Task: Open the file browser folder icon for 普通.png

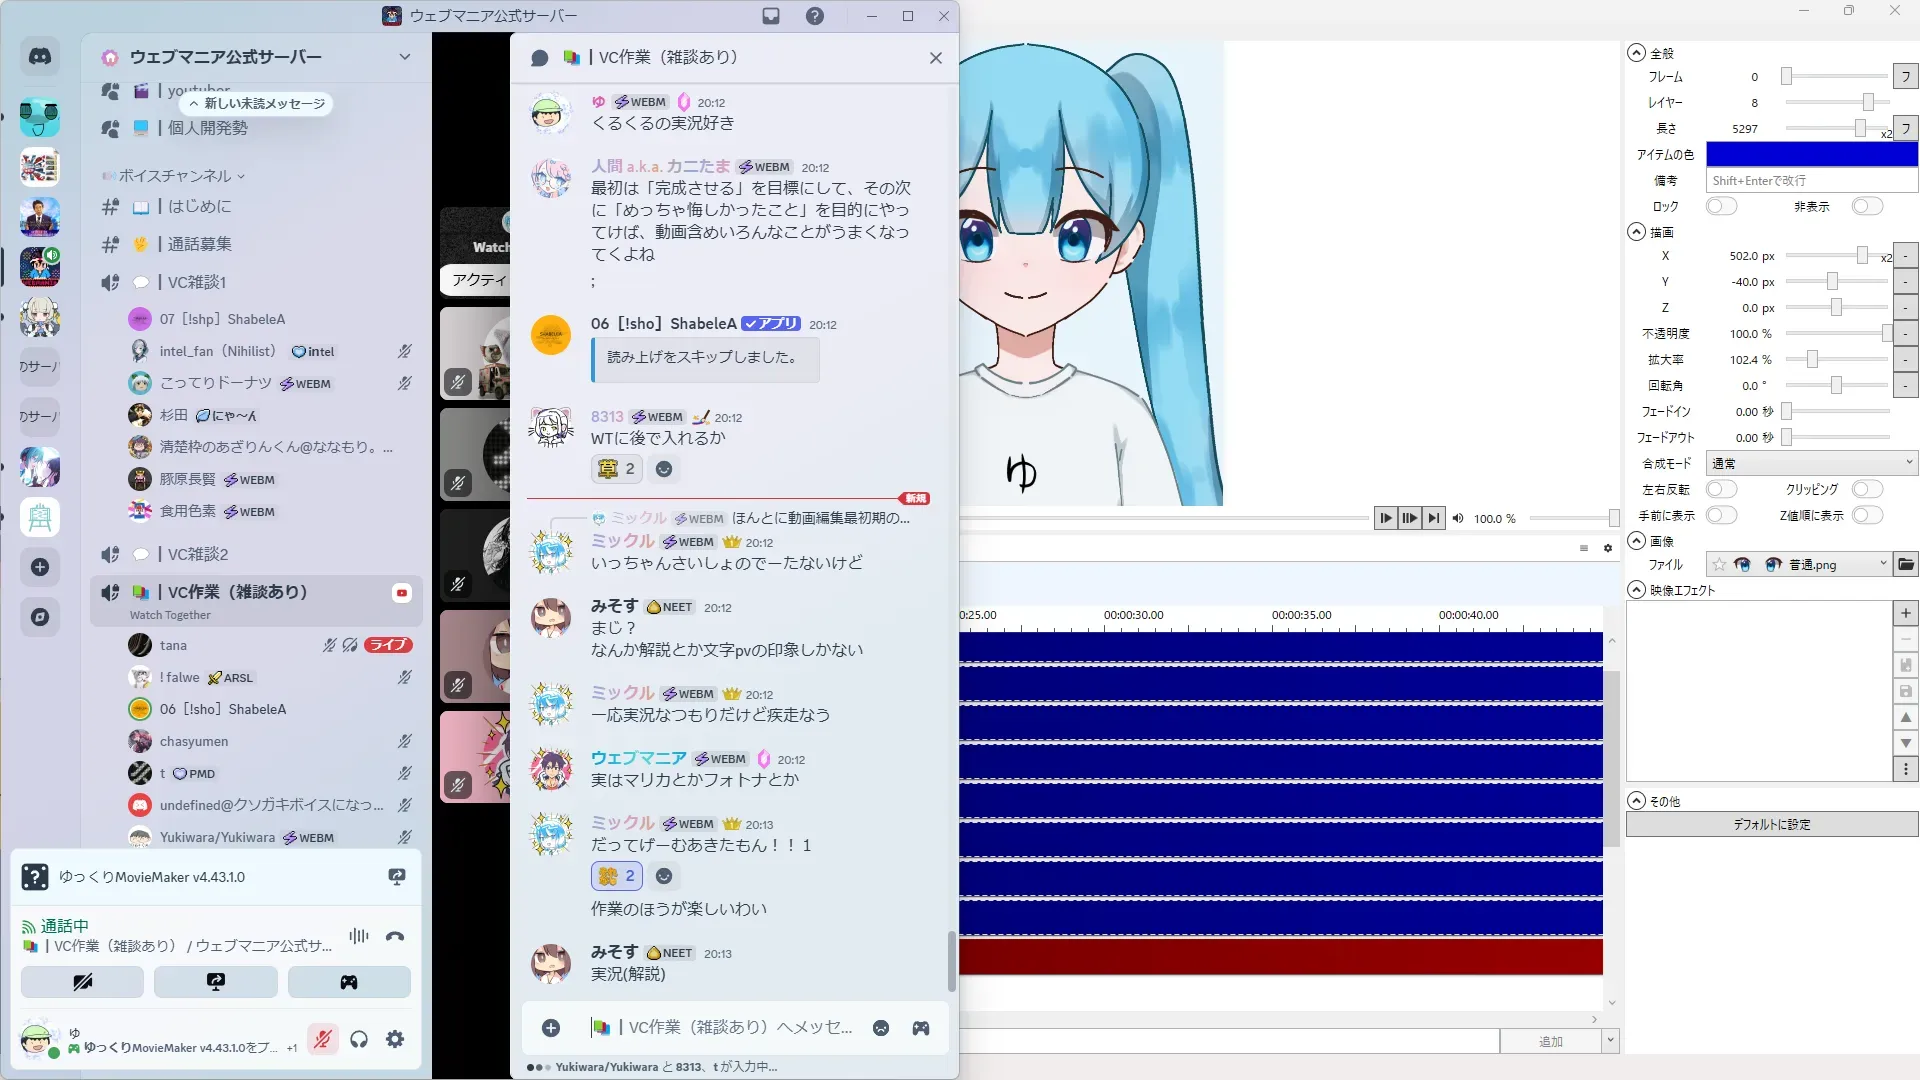Action: 1906,565
